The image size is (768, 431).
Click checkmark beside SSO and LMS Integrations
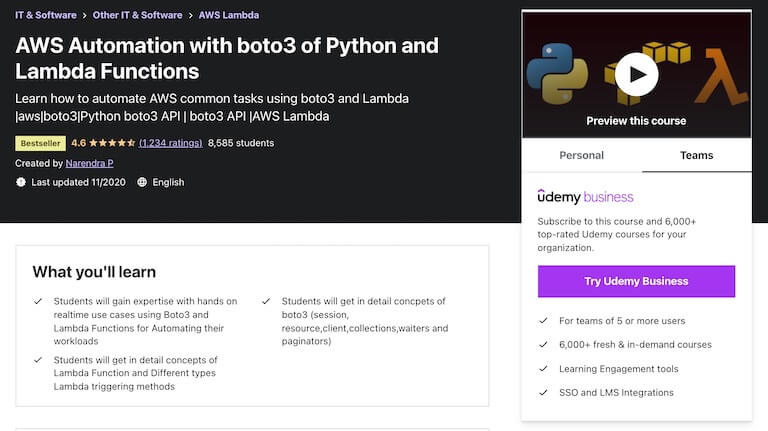pyautogui.click(x=543, y=392)
